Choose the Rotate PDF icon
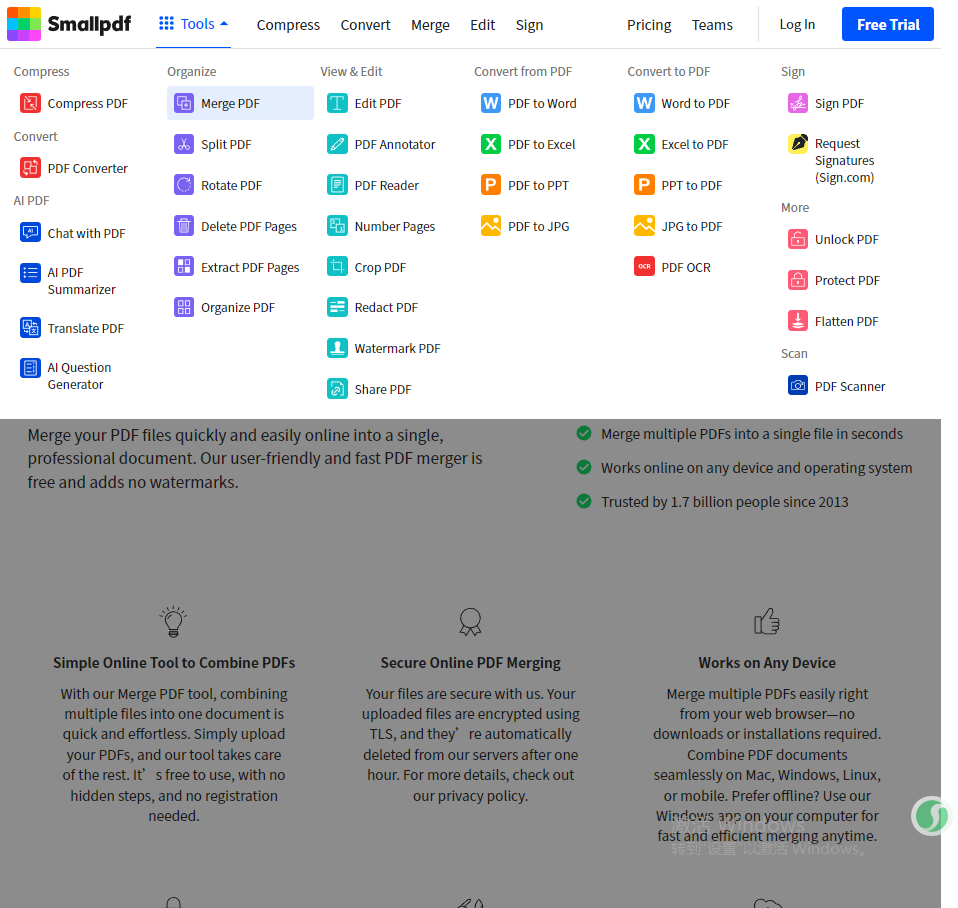Viewport: 958px width, 908px height. pyautogui.click(x=183, y=185)
